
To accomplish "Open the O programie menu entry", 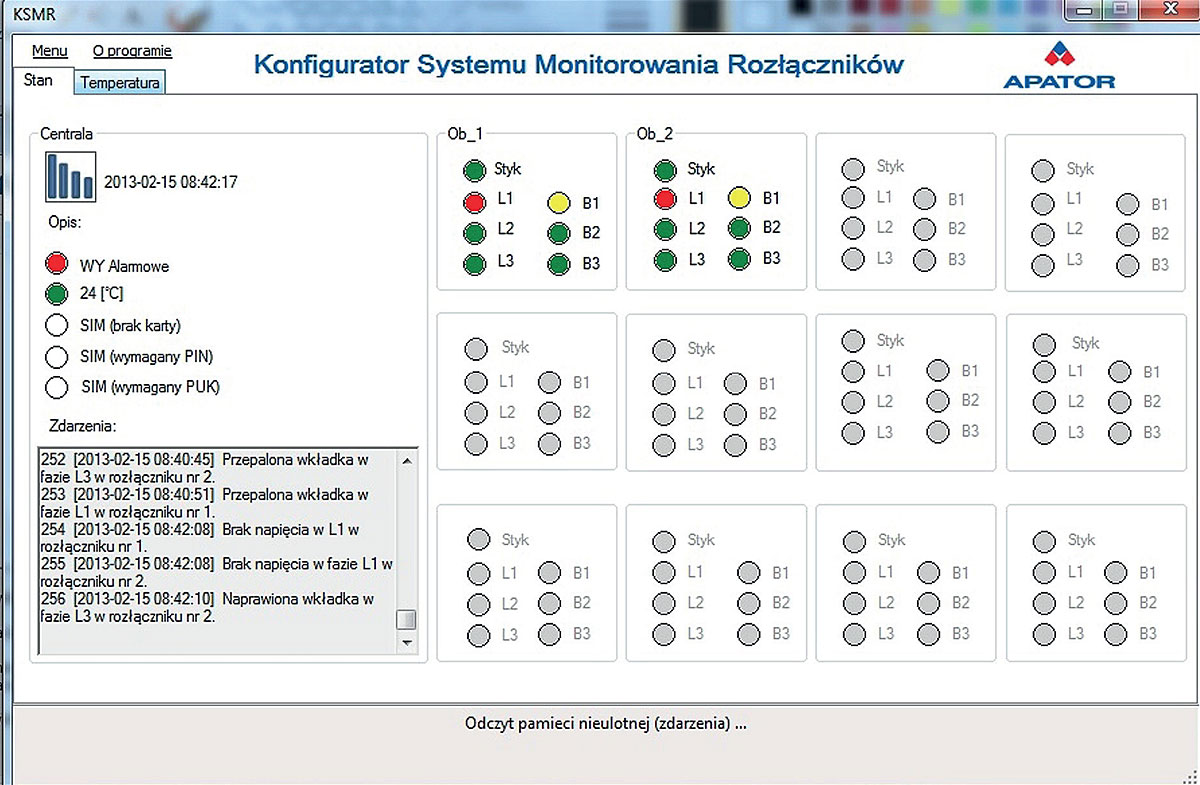I will tap(132, 50).
